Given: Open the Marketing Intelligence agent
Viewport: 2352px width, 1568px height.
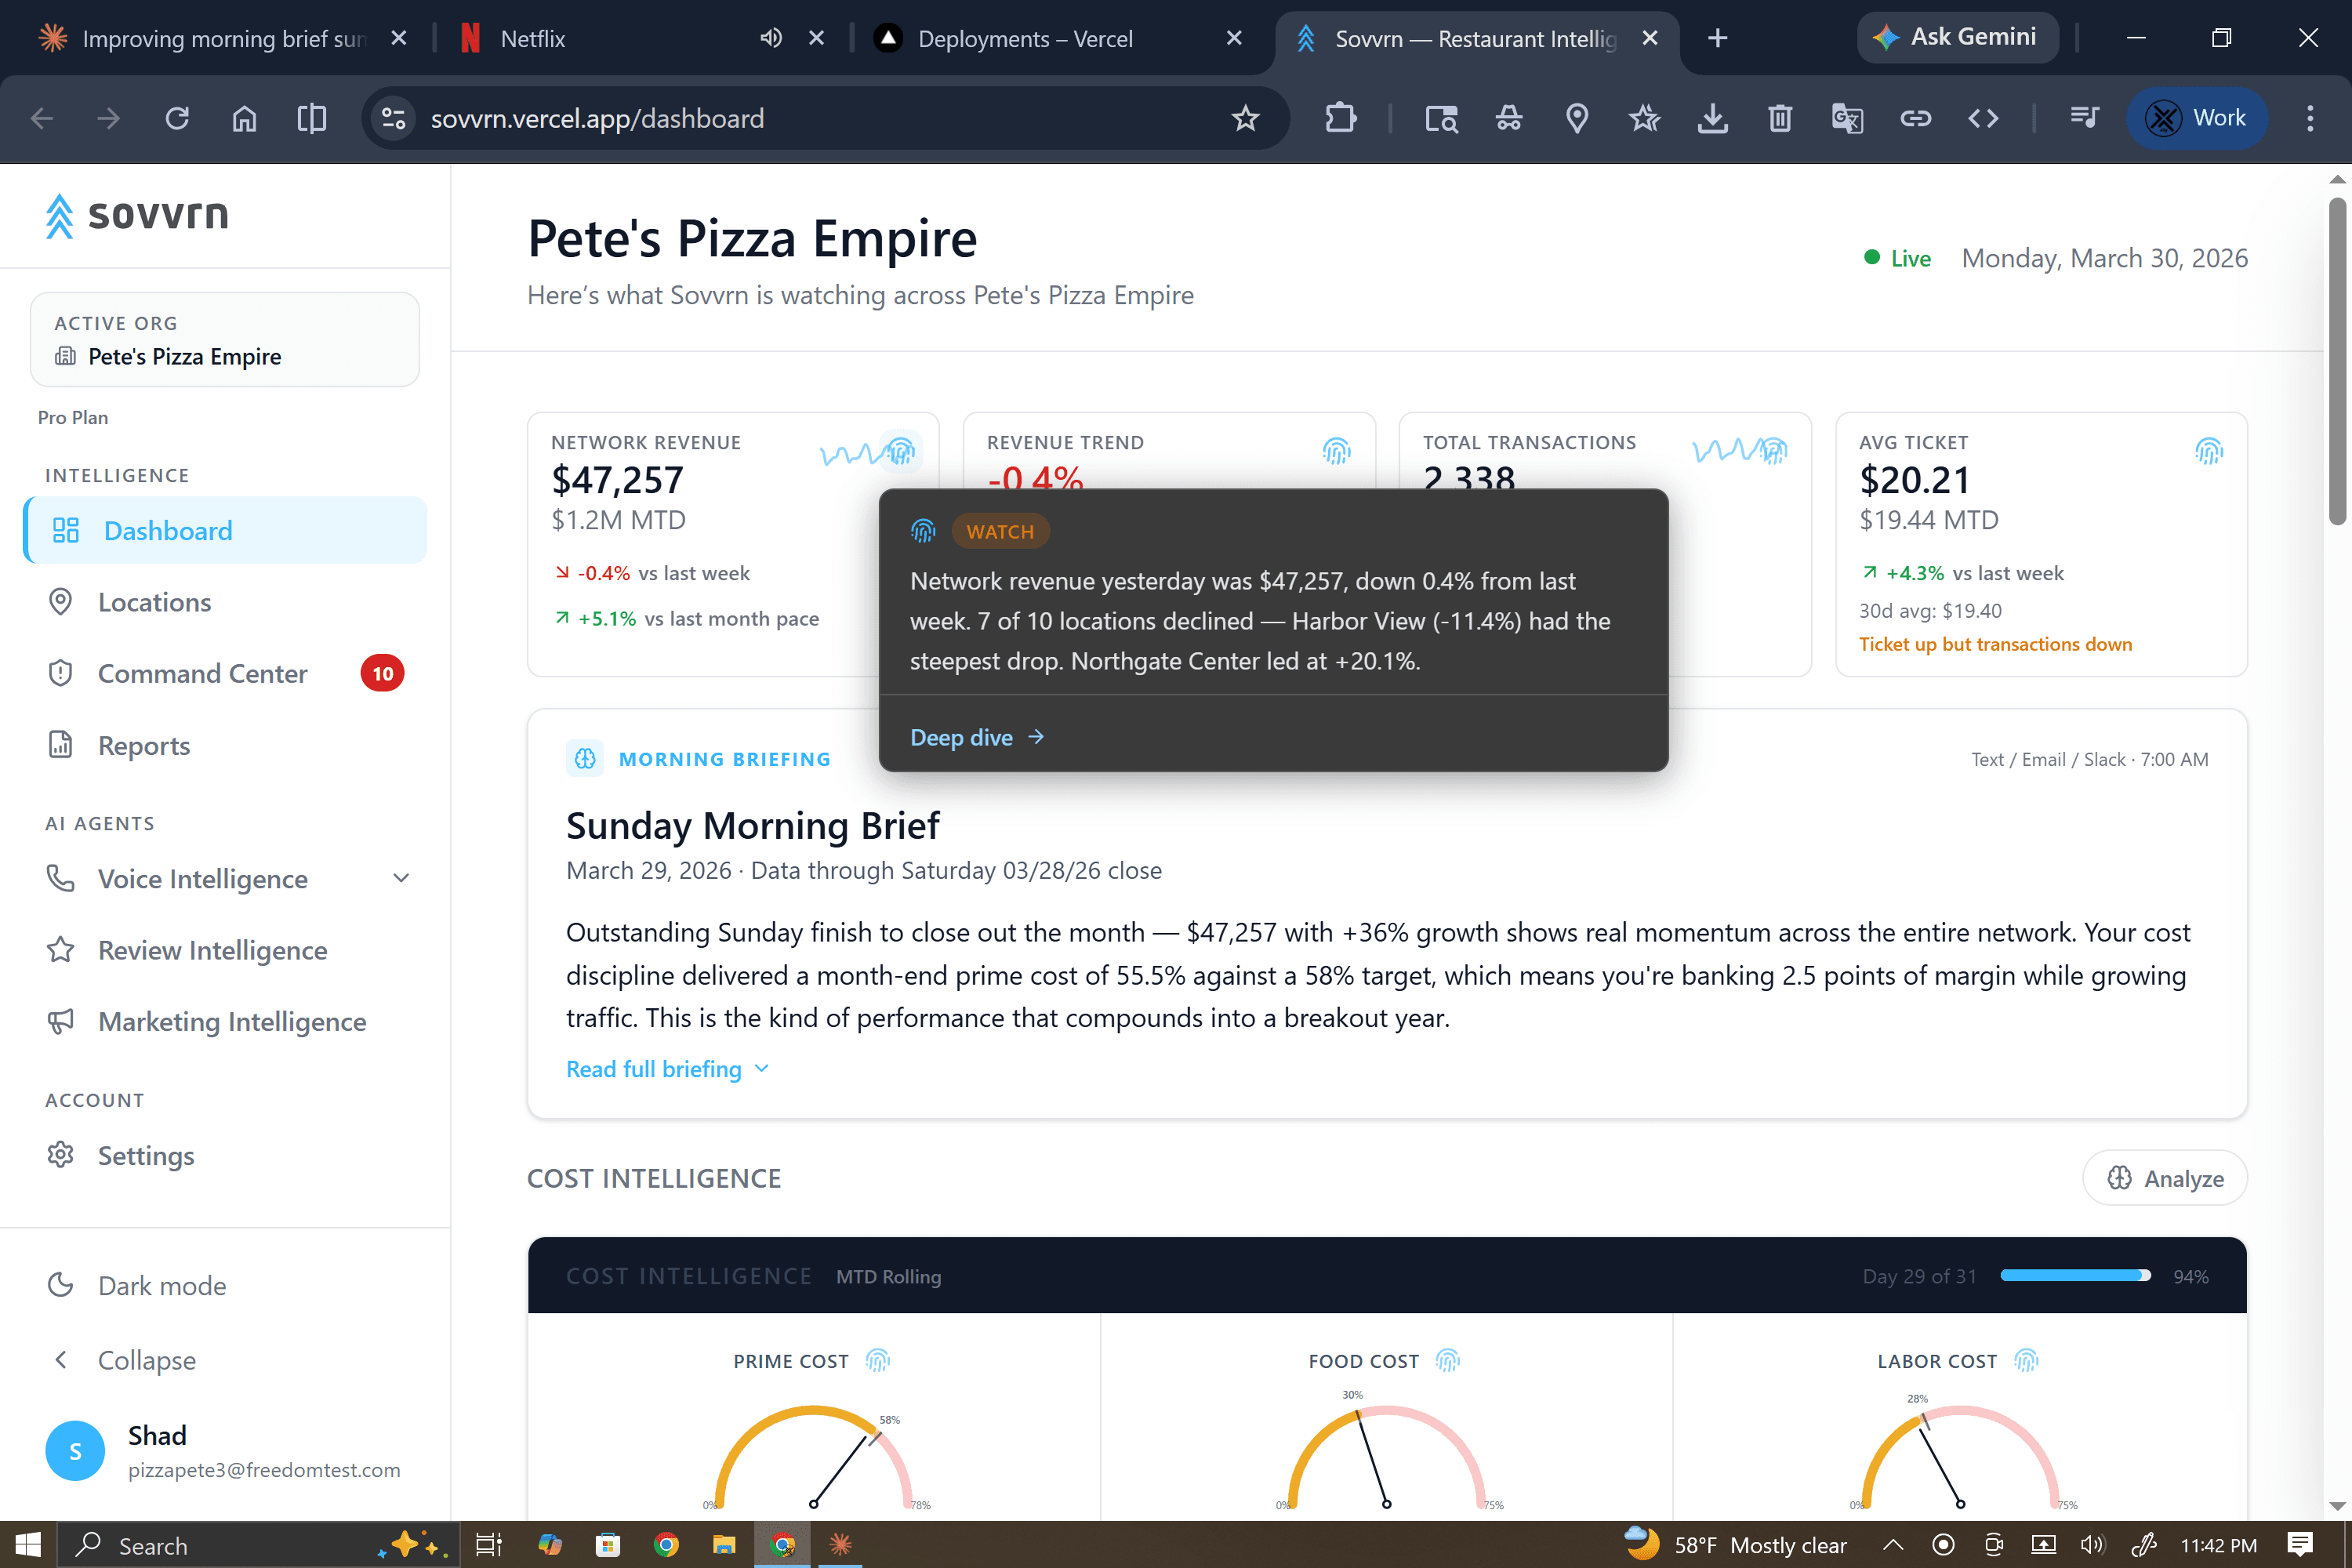Looking at the screenshot, I should click(231, 1021).
